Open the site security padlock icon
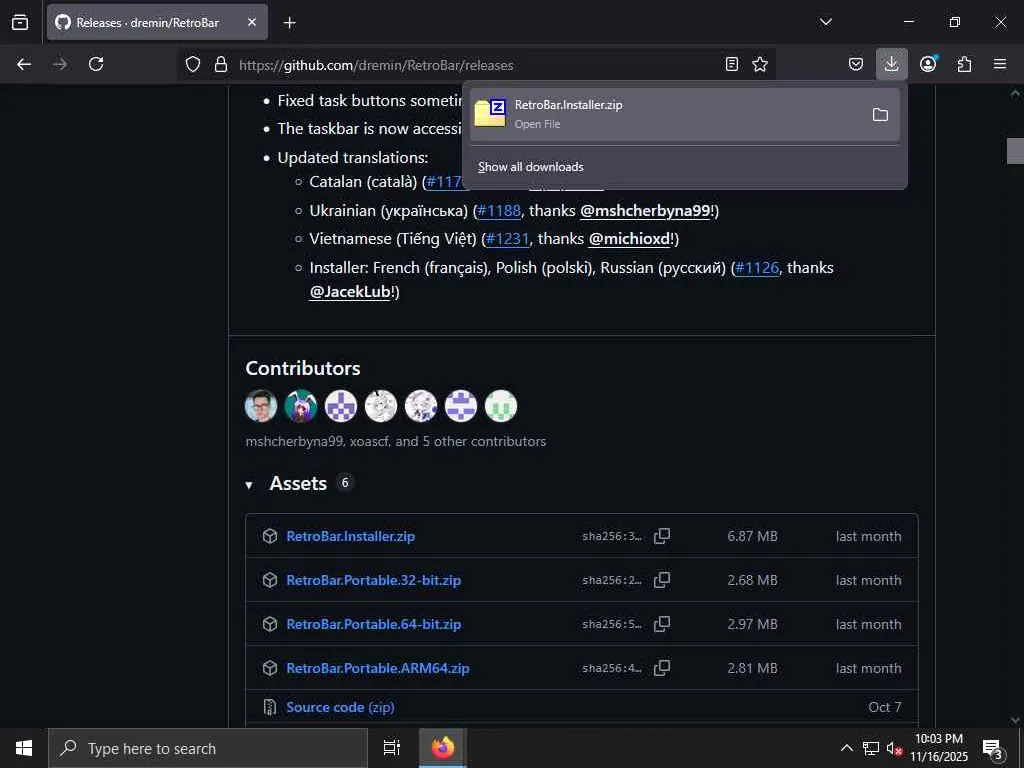This screenshot has height=768, width=1024. [x=221, y=64]
